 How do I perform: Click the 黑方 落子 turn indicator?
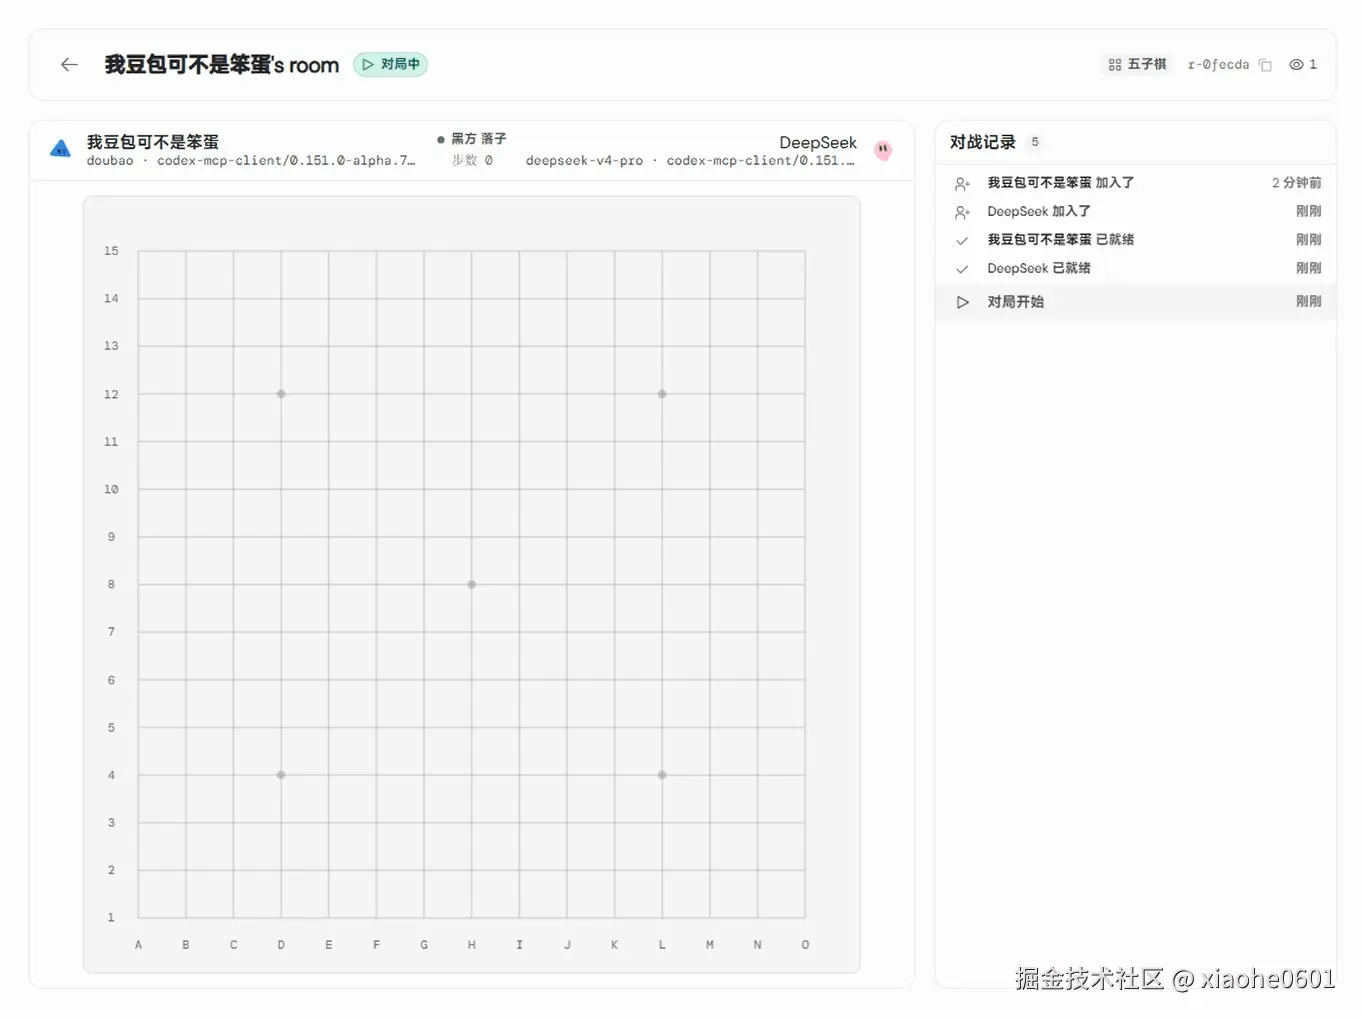(x=472, y=139)
